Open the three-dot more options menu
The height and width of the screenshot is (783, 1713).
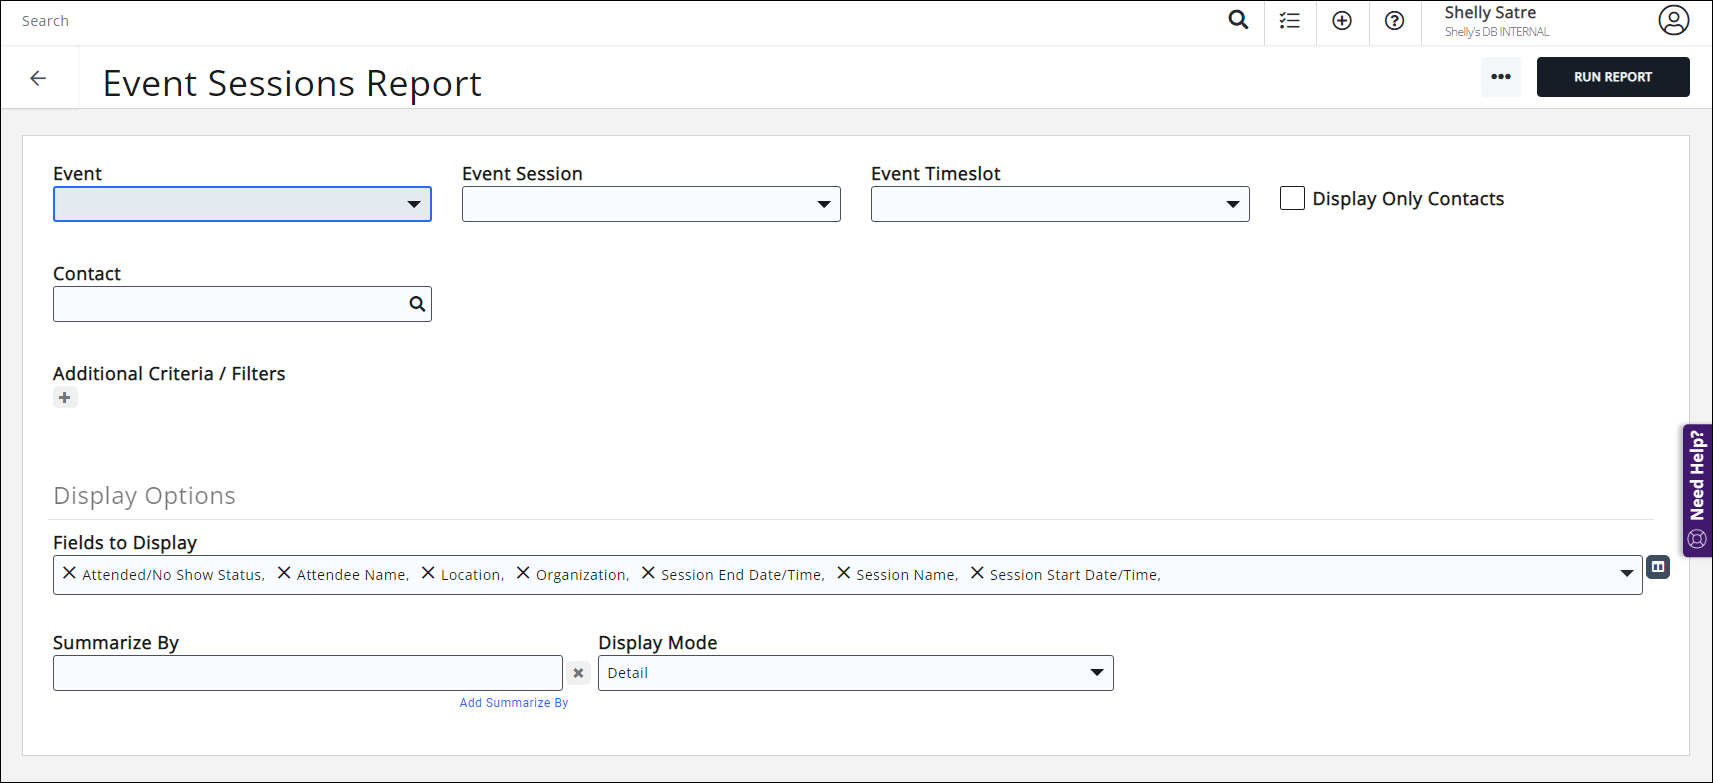(1500, 77)
